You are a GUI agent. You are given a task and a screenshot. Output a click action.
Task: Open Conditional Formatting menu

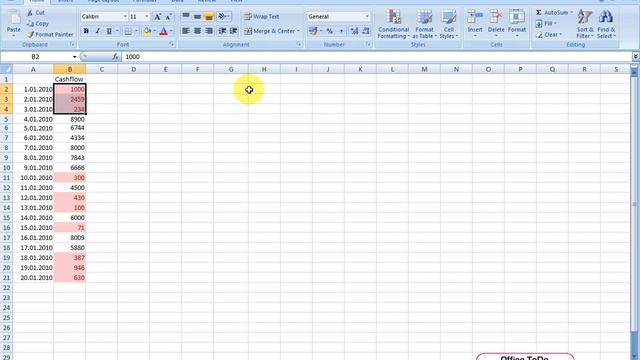pos(393,24)
